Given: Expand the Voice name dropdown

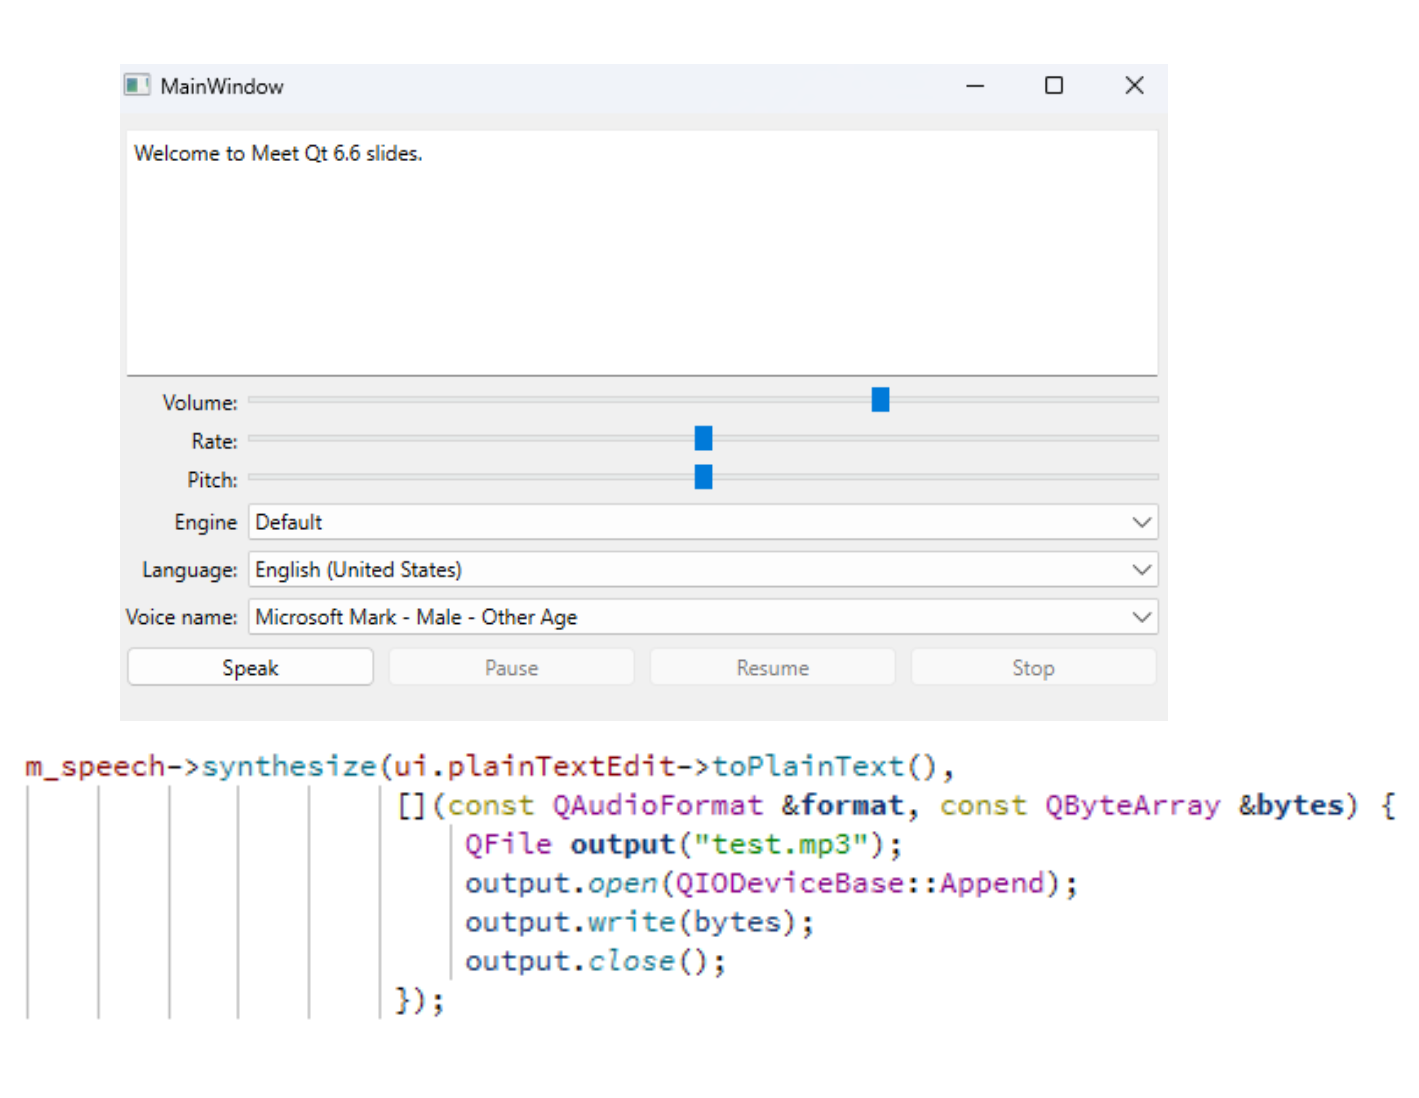Looking at the screenshot, I should (x=703, y=617).
